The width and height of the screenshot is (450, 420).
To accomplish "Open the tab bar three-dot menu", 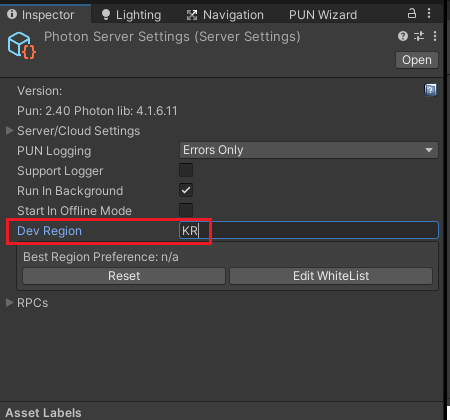I will 429,13.
